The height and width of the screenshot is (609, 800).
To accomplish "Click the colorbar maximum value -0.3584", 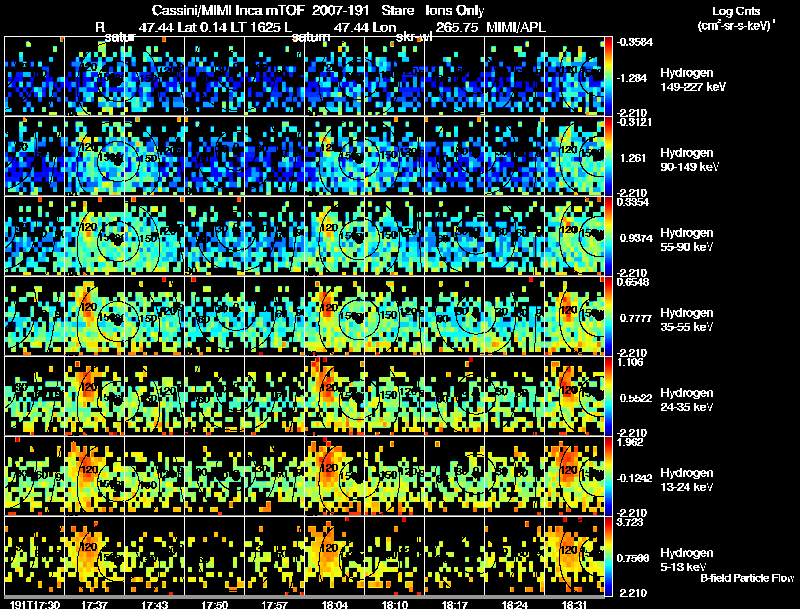I will click(x=635, y=42).
